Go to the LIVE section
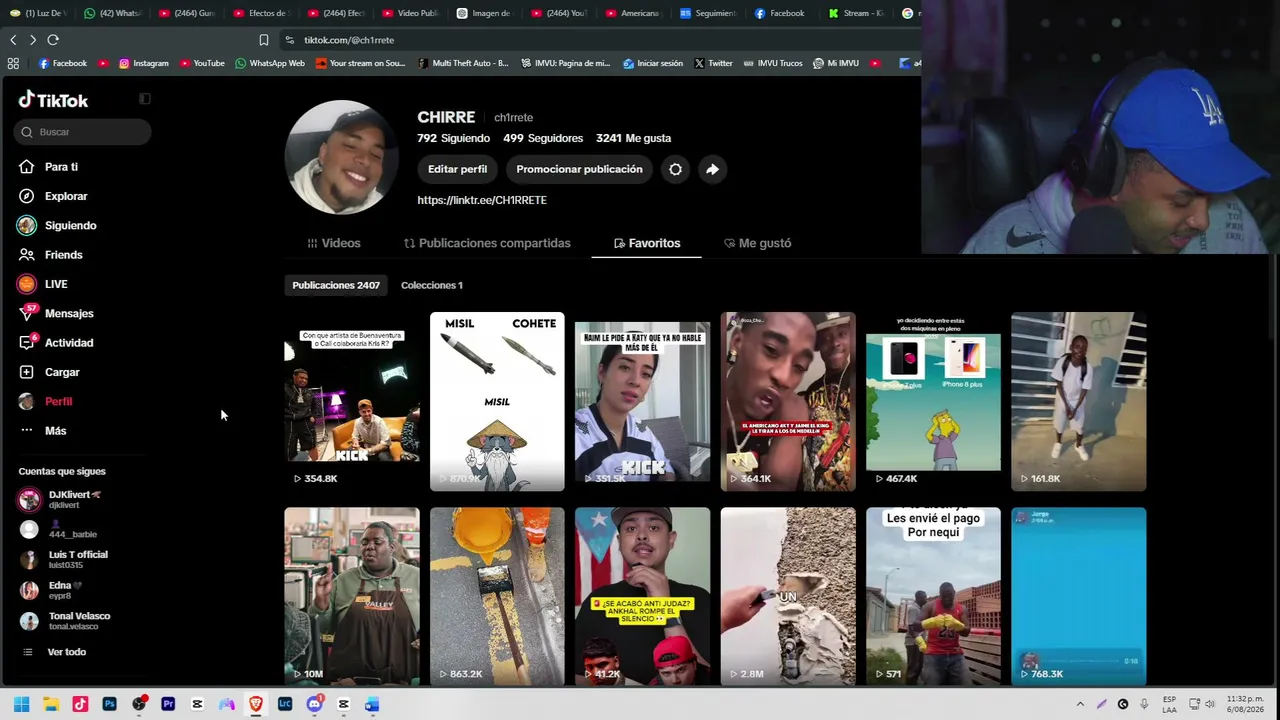This screenshot has width=1280, height=720. tap(42, 284)
